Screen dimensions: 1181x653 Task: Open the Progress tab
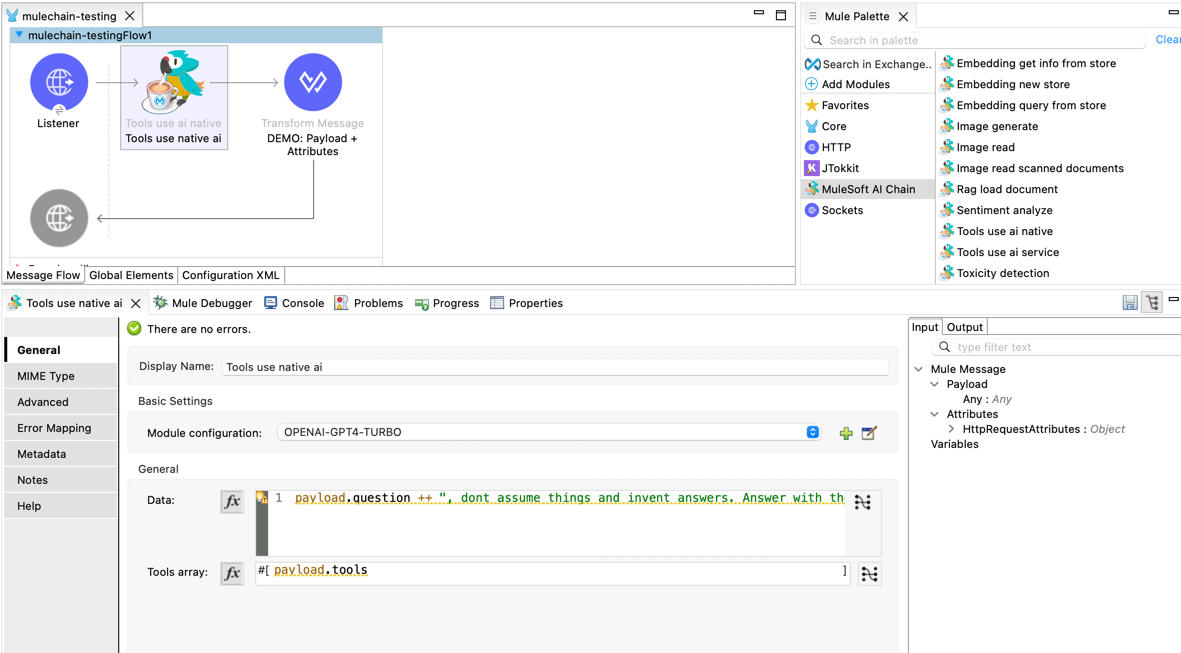point(447,303)
